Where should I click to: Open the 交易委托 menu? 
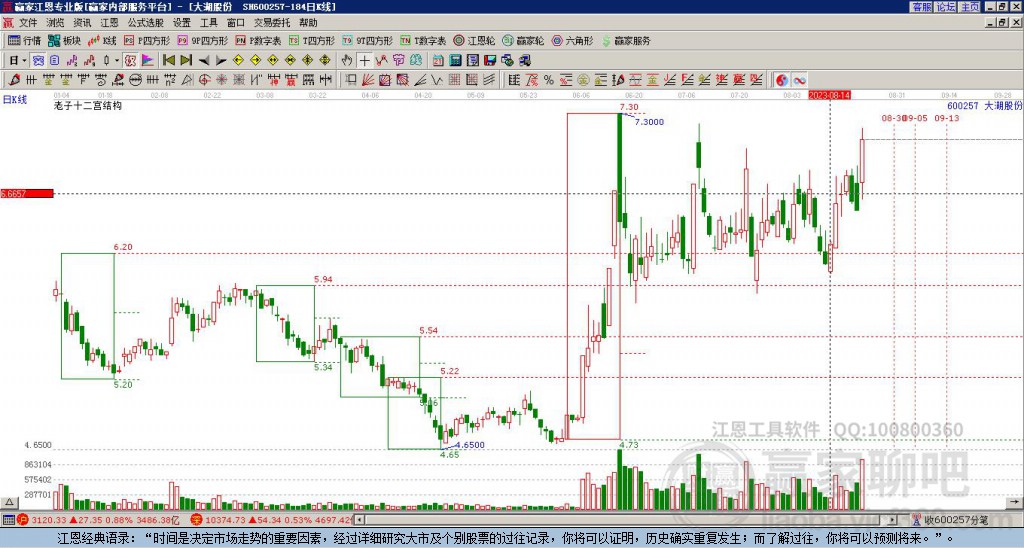click(x=272, y=23)
